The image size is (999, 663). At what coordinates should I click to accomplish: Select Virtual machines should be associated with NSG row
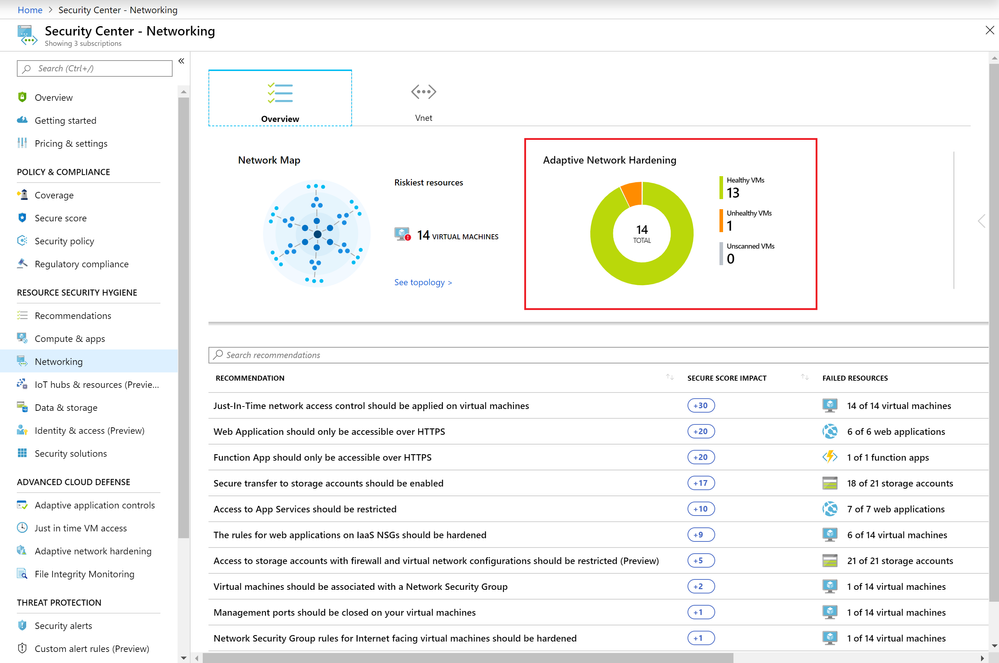599,587
